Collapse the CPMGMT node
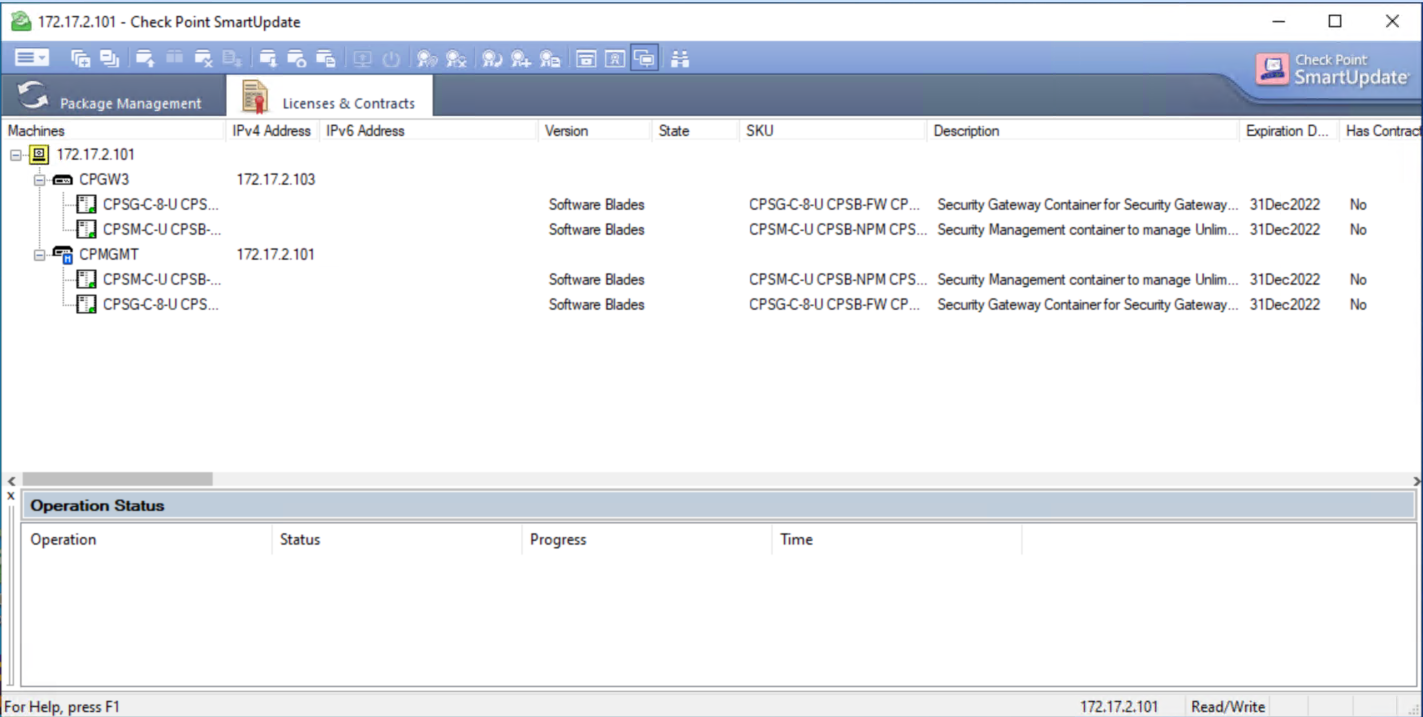Screen dimensions: 1423x717 click(x=40, y=255)
